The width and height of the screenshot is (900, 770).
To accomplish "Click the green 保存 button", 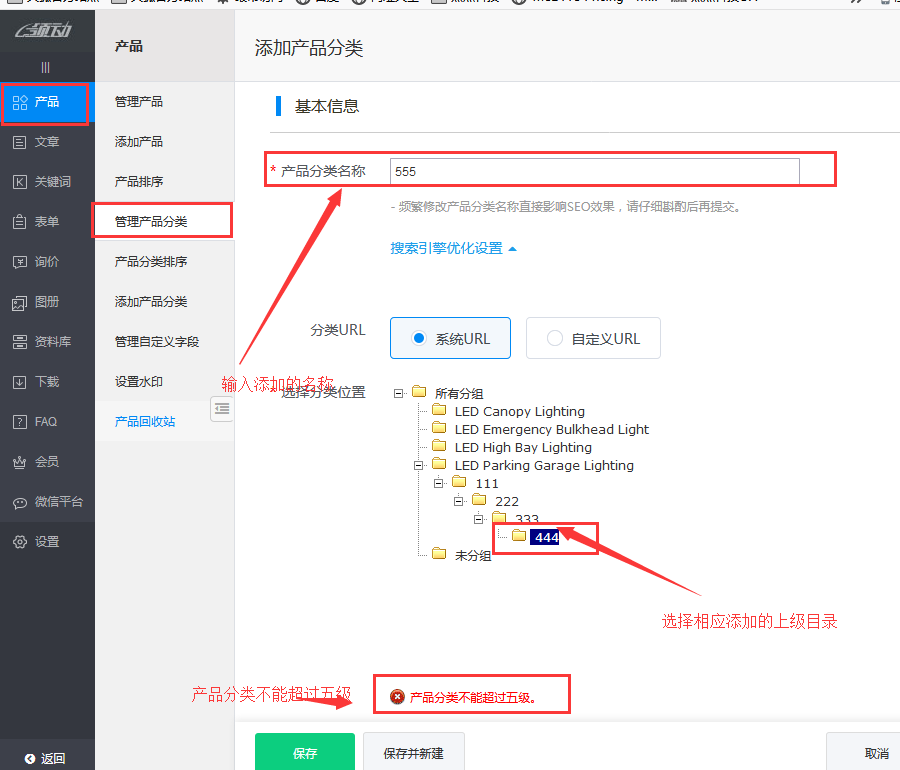I will (x=305, y=753).
